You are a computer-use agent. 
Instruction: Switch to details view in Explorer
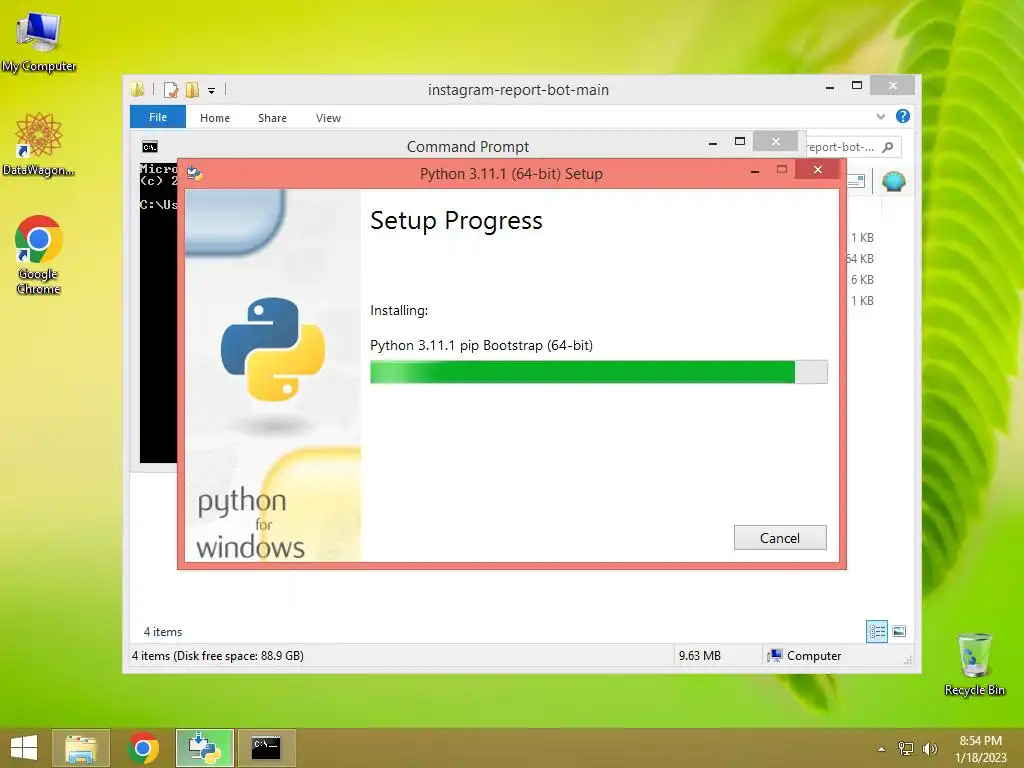877,631
